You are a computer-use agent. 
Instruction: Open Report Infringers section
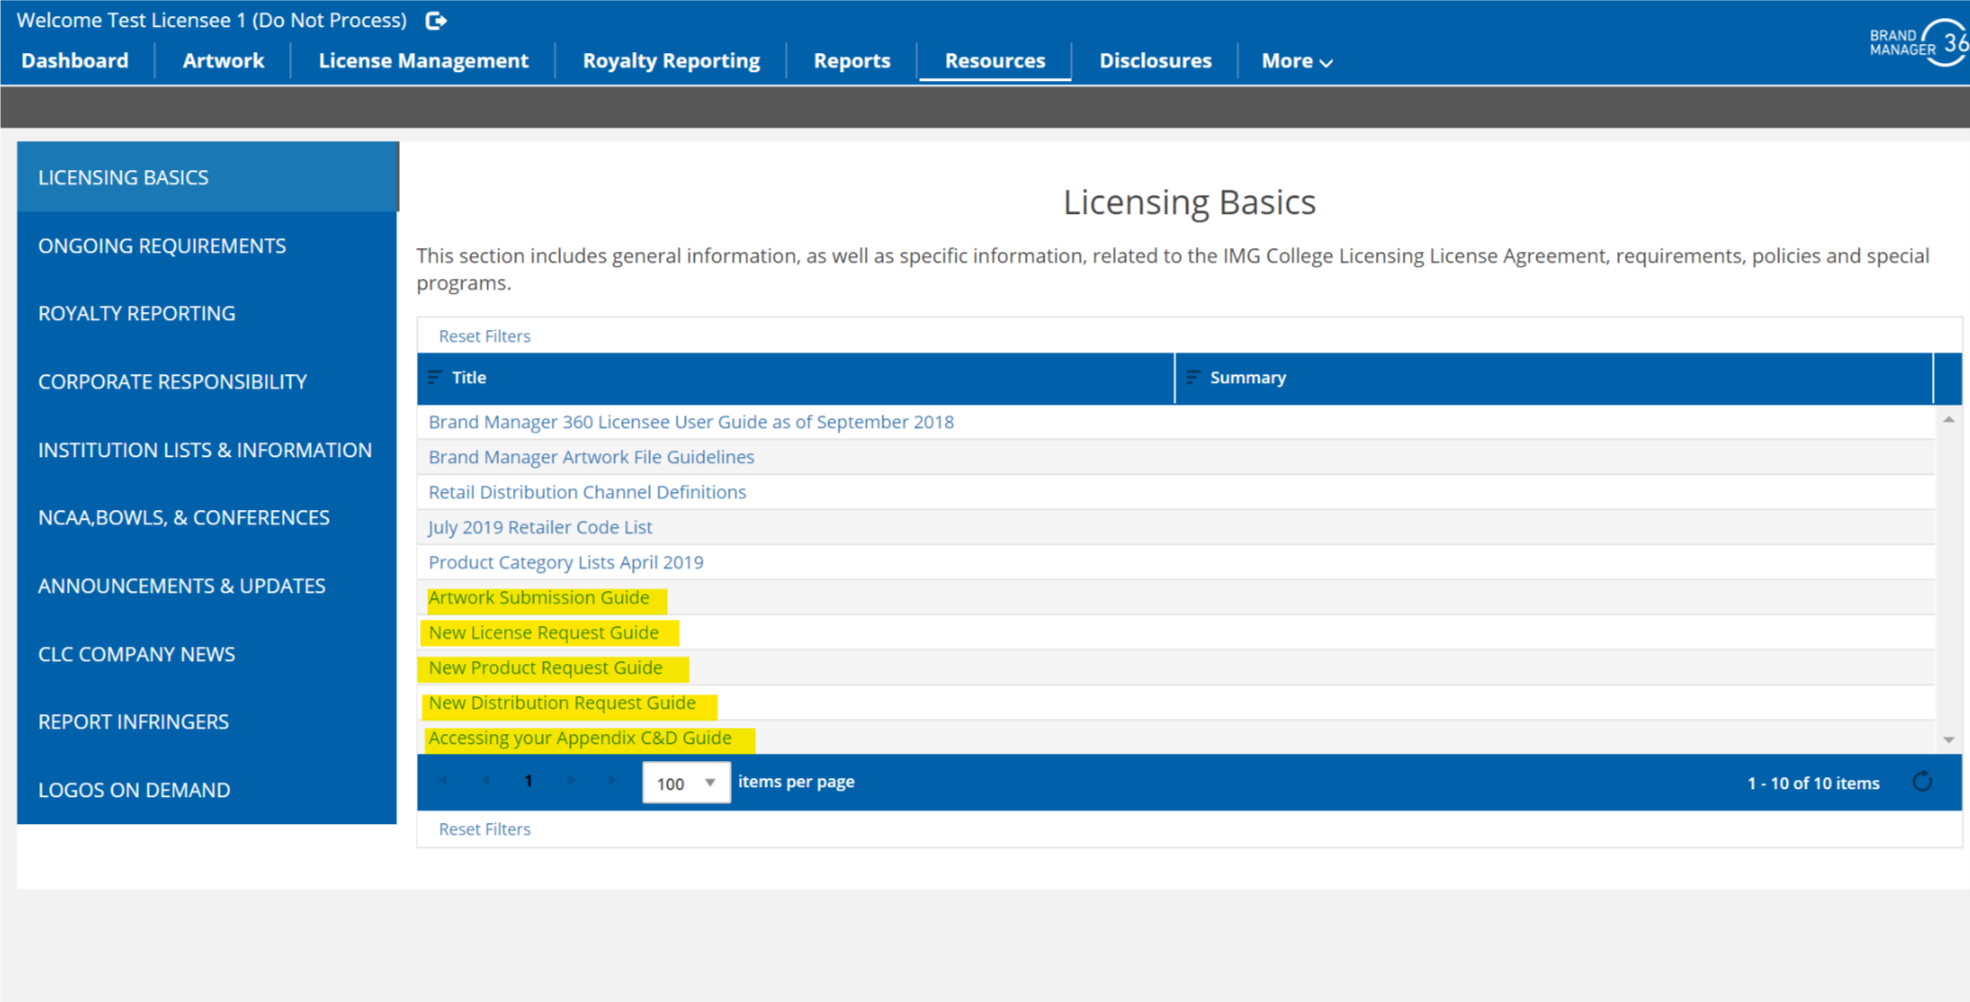207,721
